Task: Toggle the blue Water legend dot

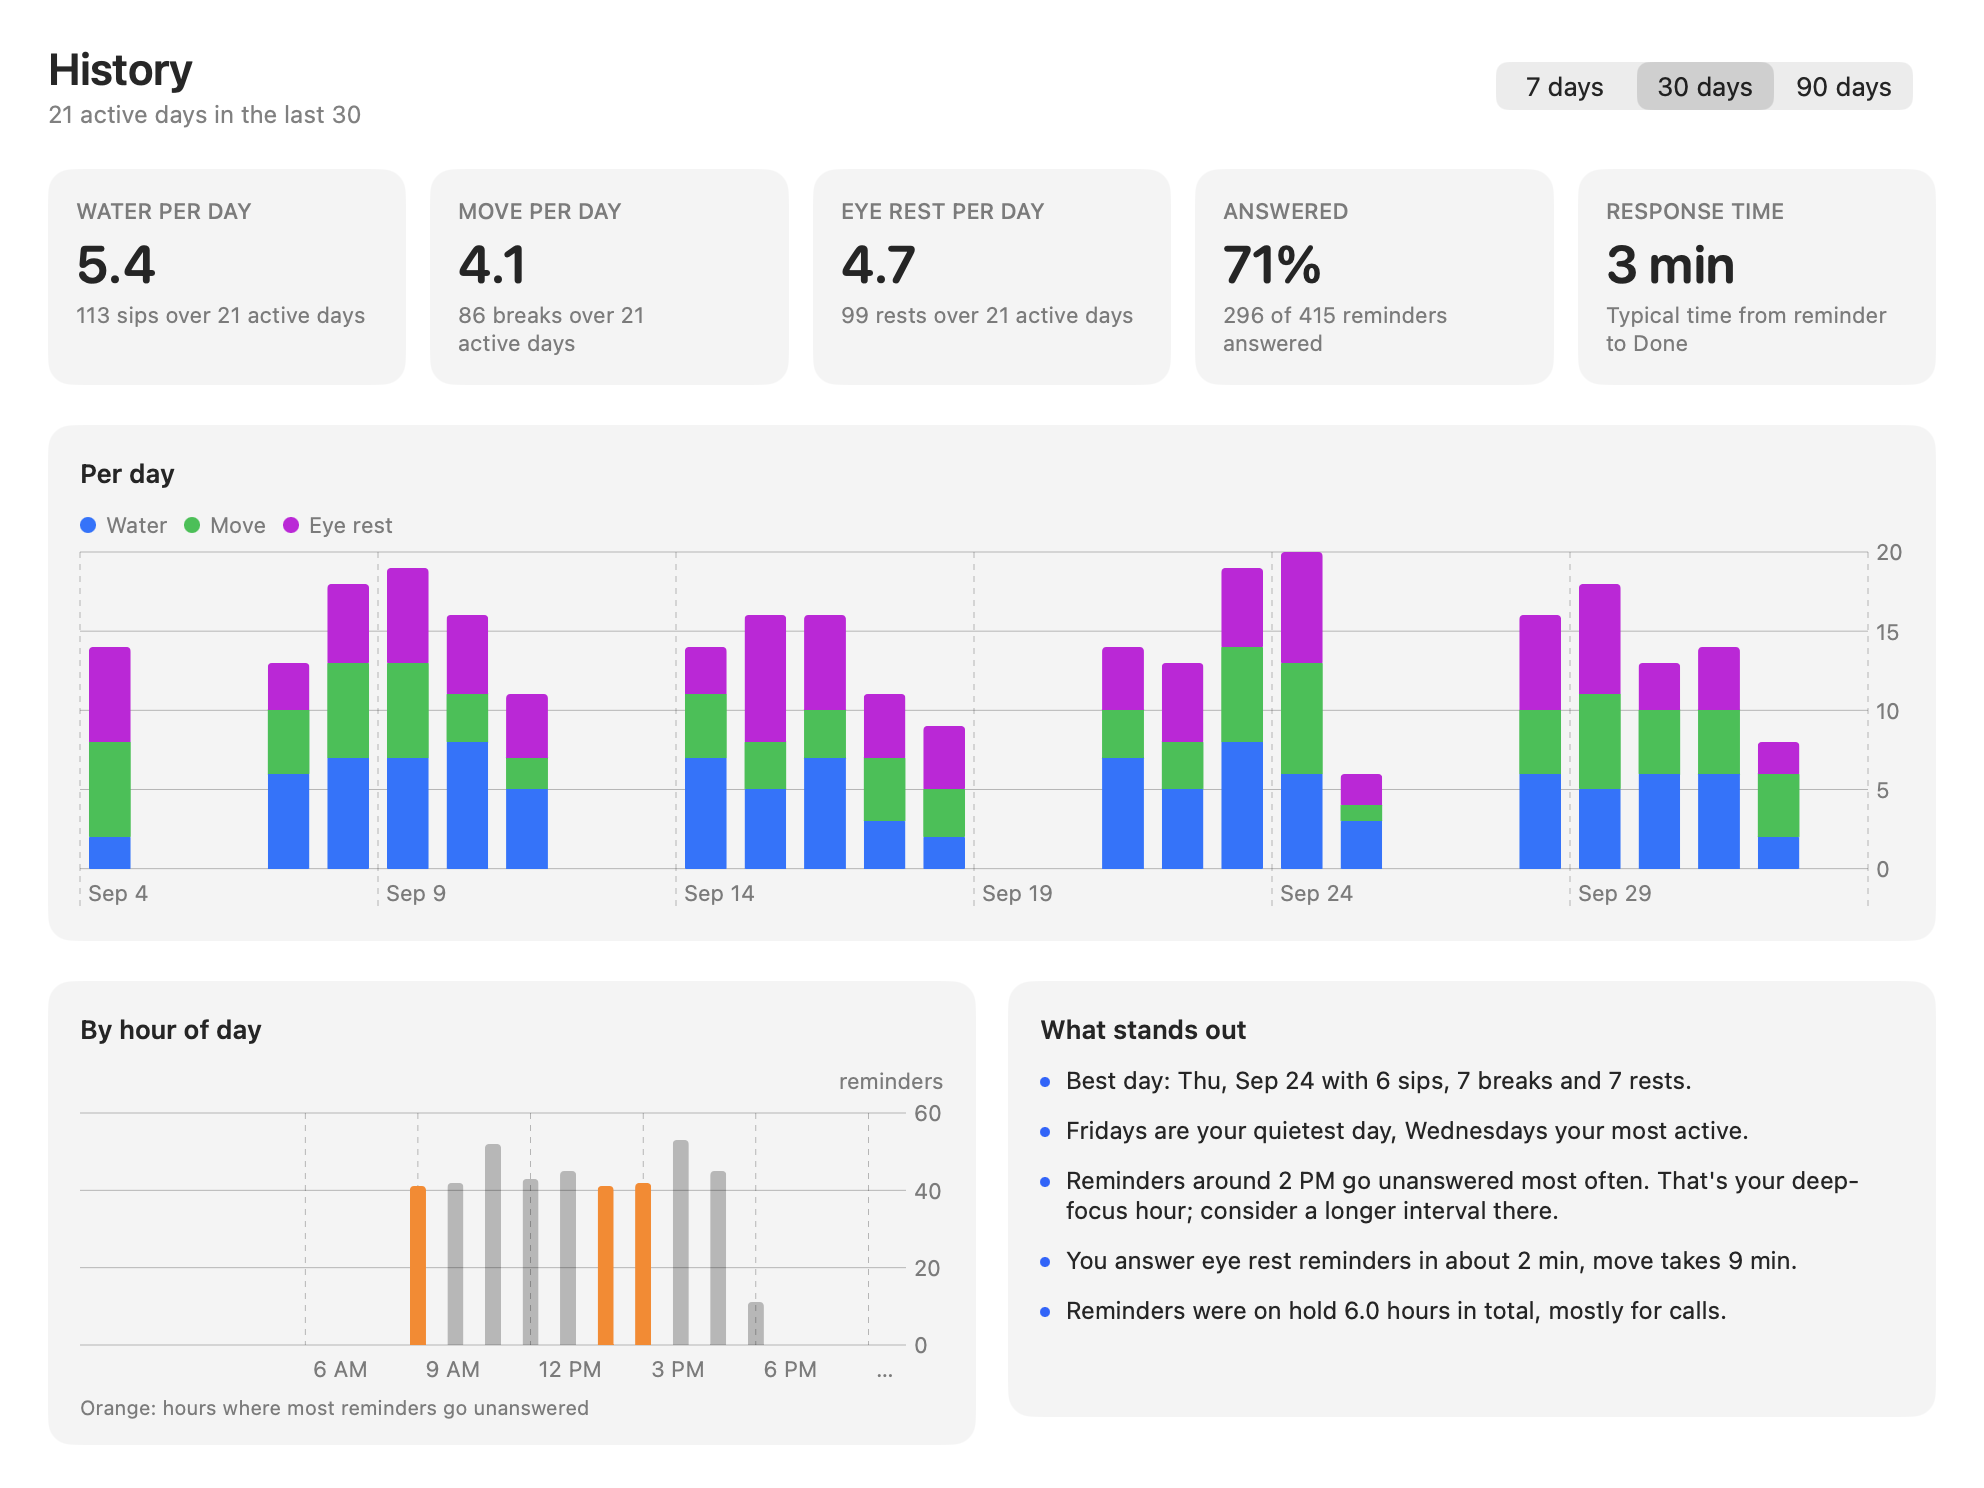Action: tap(88, 525)
